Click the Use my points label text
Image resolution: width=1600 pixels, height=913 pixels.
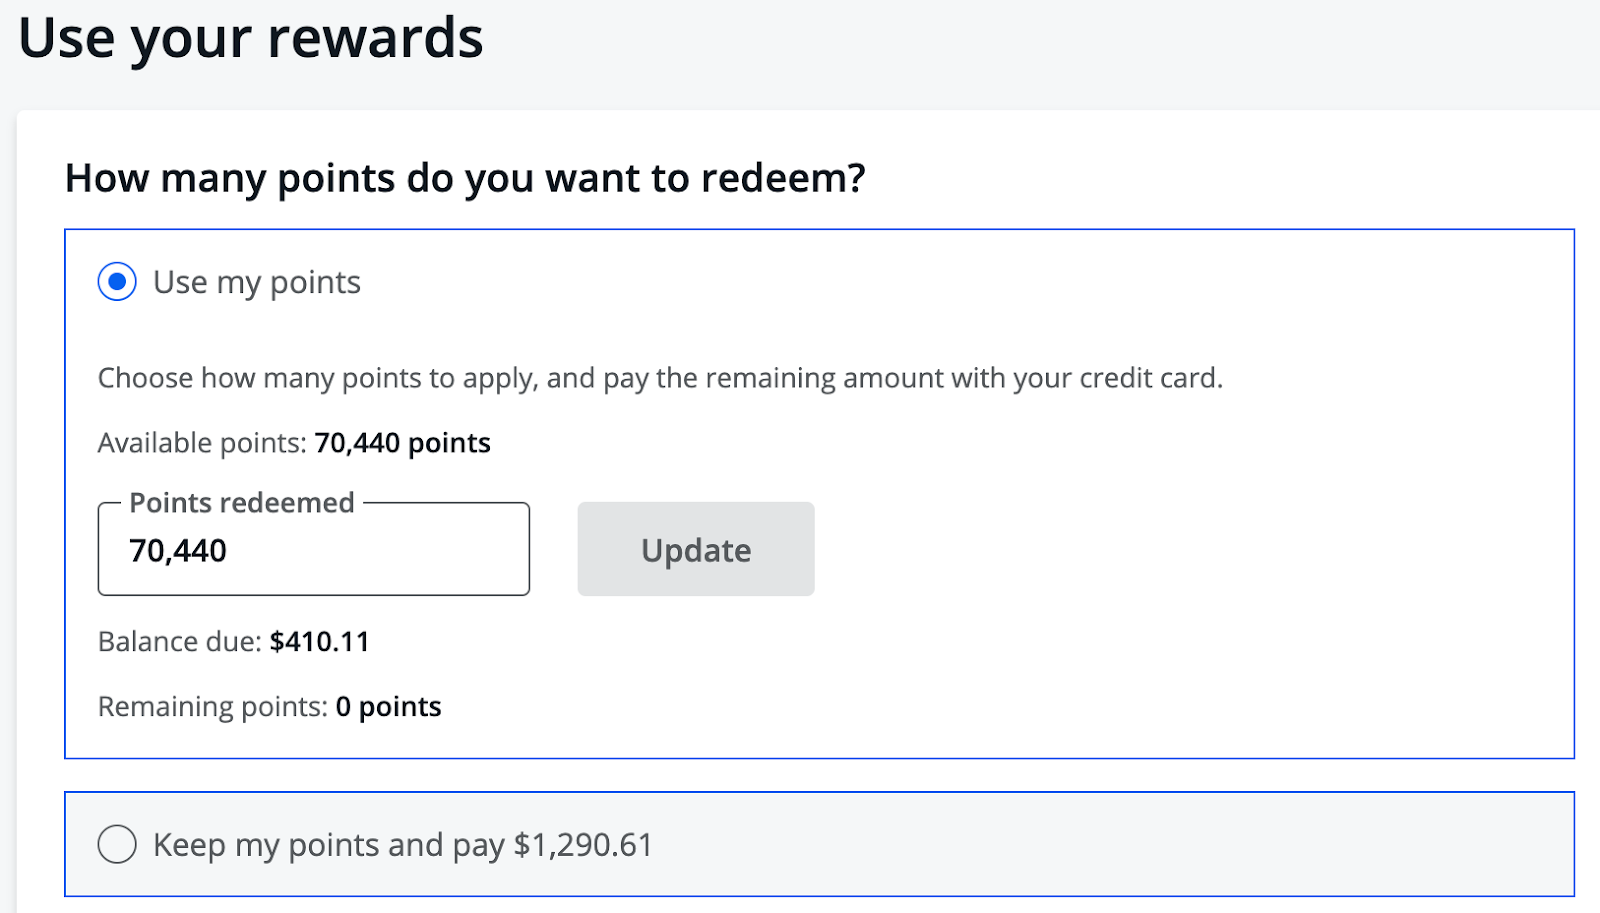[x=257, y=283]
